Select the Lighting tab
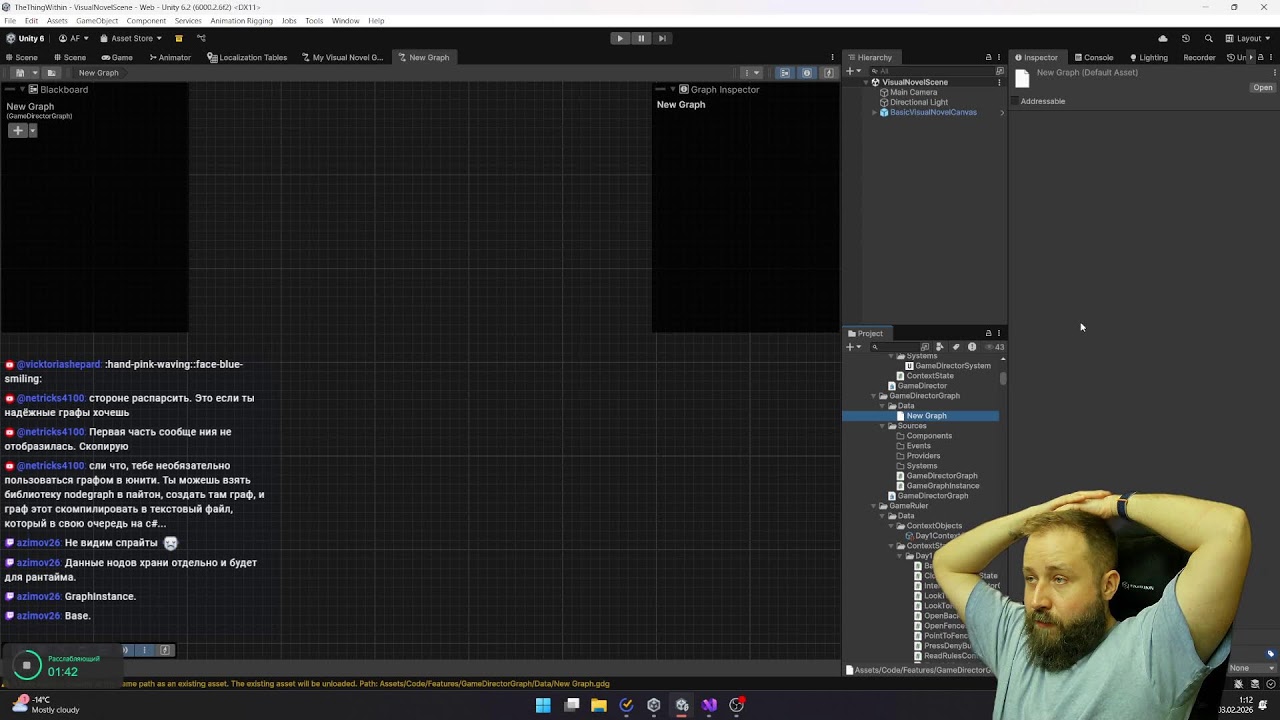1280x720 pixels. coord(1148,57)
